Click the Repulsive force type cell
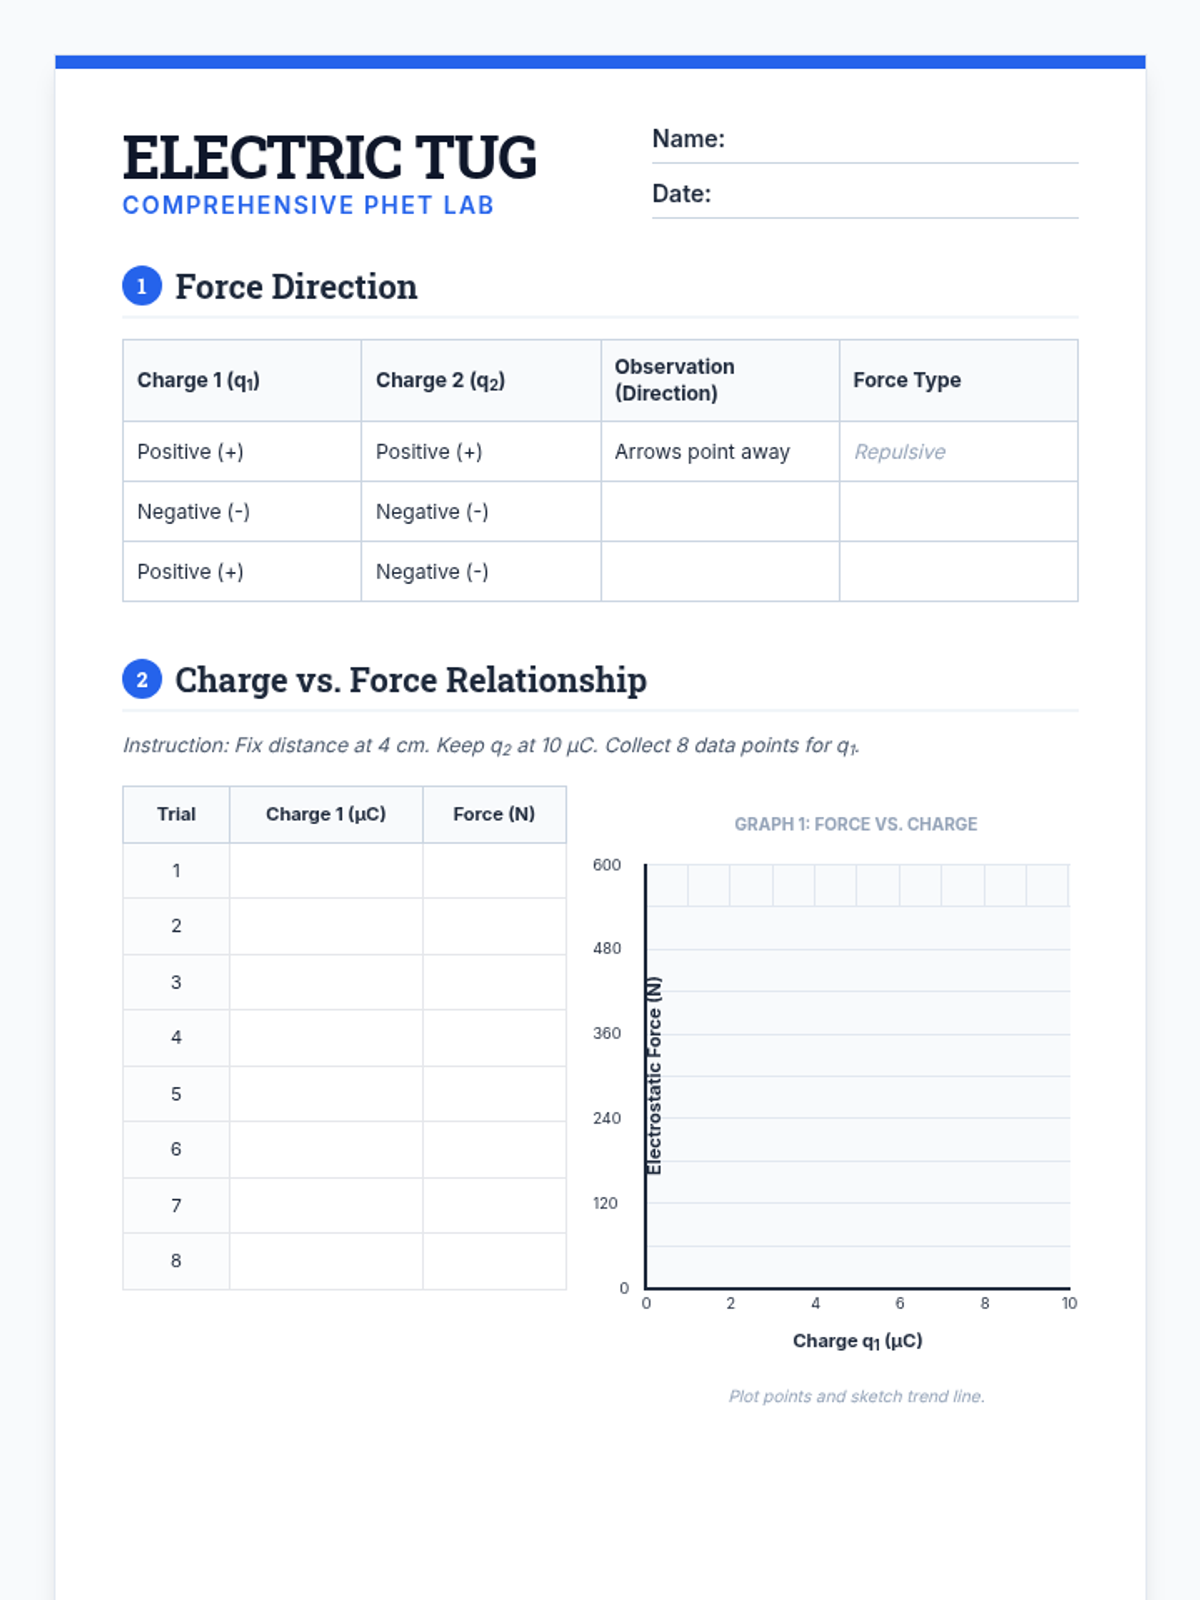Image resolution: width=1200 pixels, height=1600 pixels. coord(958,452)
